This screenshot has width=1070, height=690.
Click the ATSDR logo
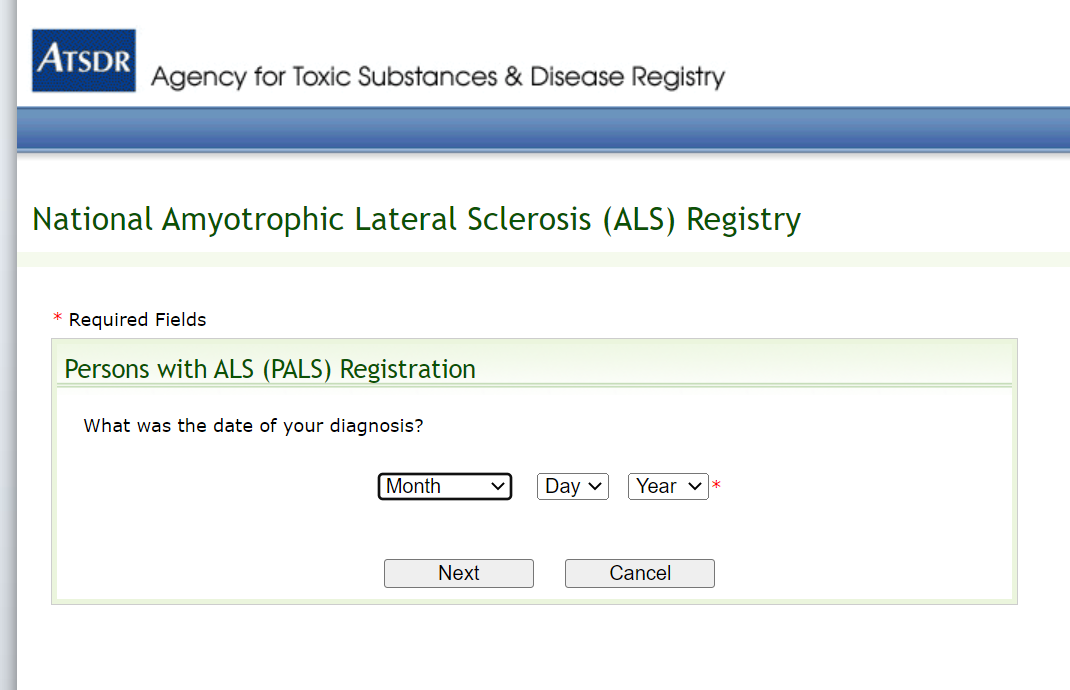tap(84, 60)
